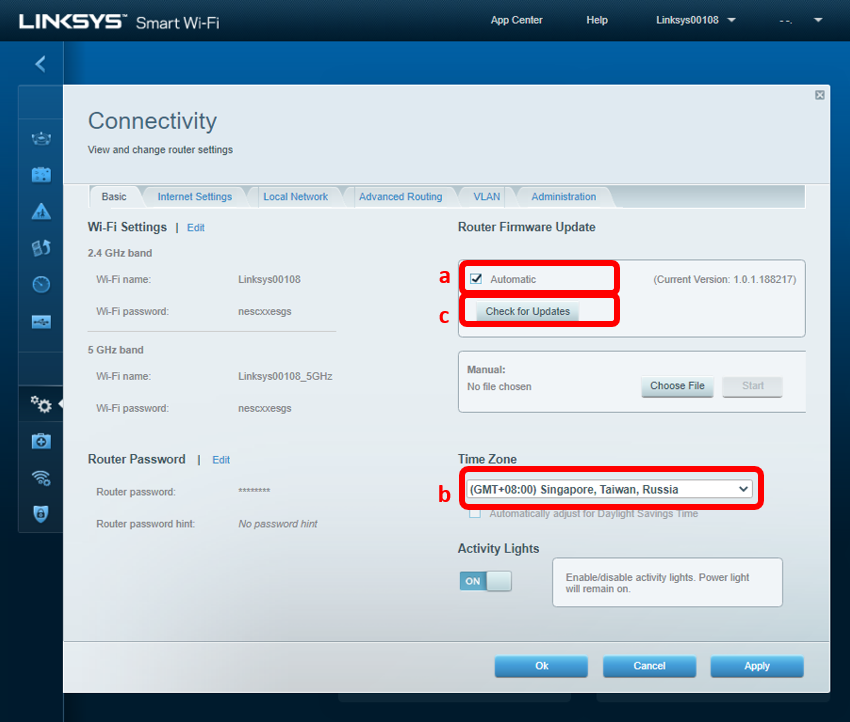Toggle Activity Lights ON switch

pos(486,581)
